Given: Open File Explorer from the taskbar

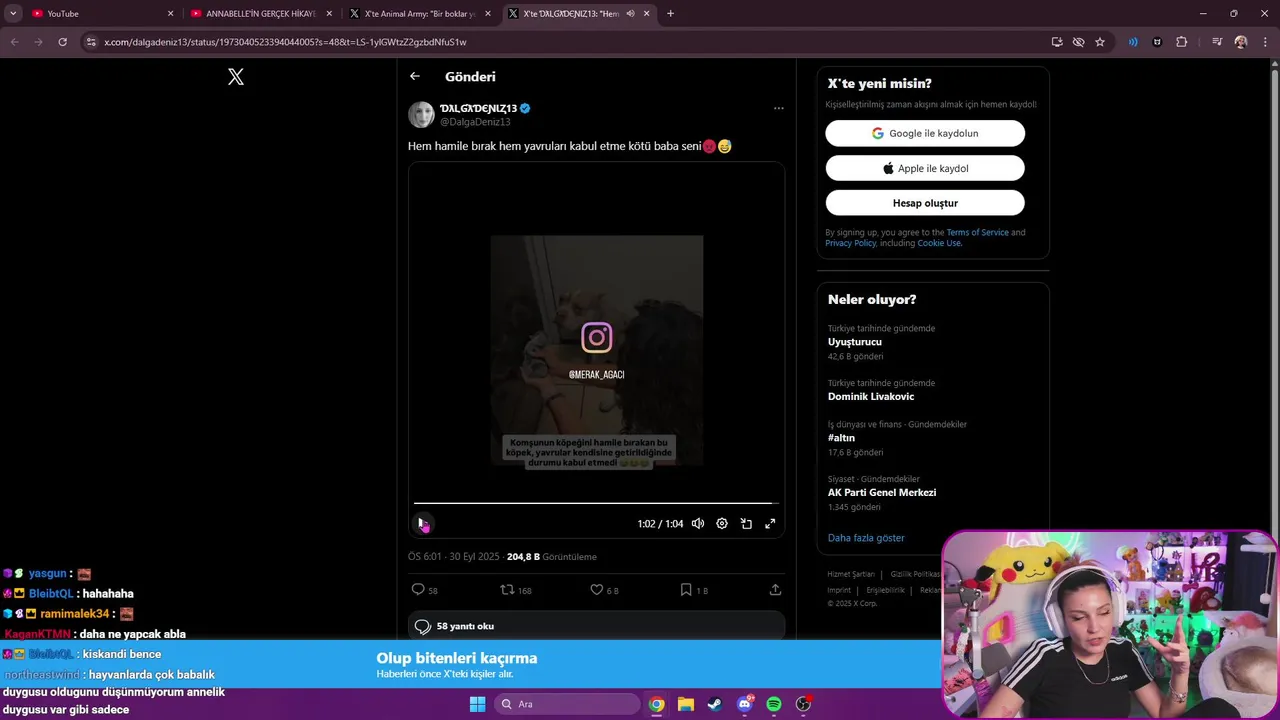Looking at the screenshot, I should 686,704.
